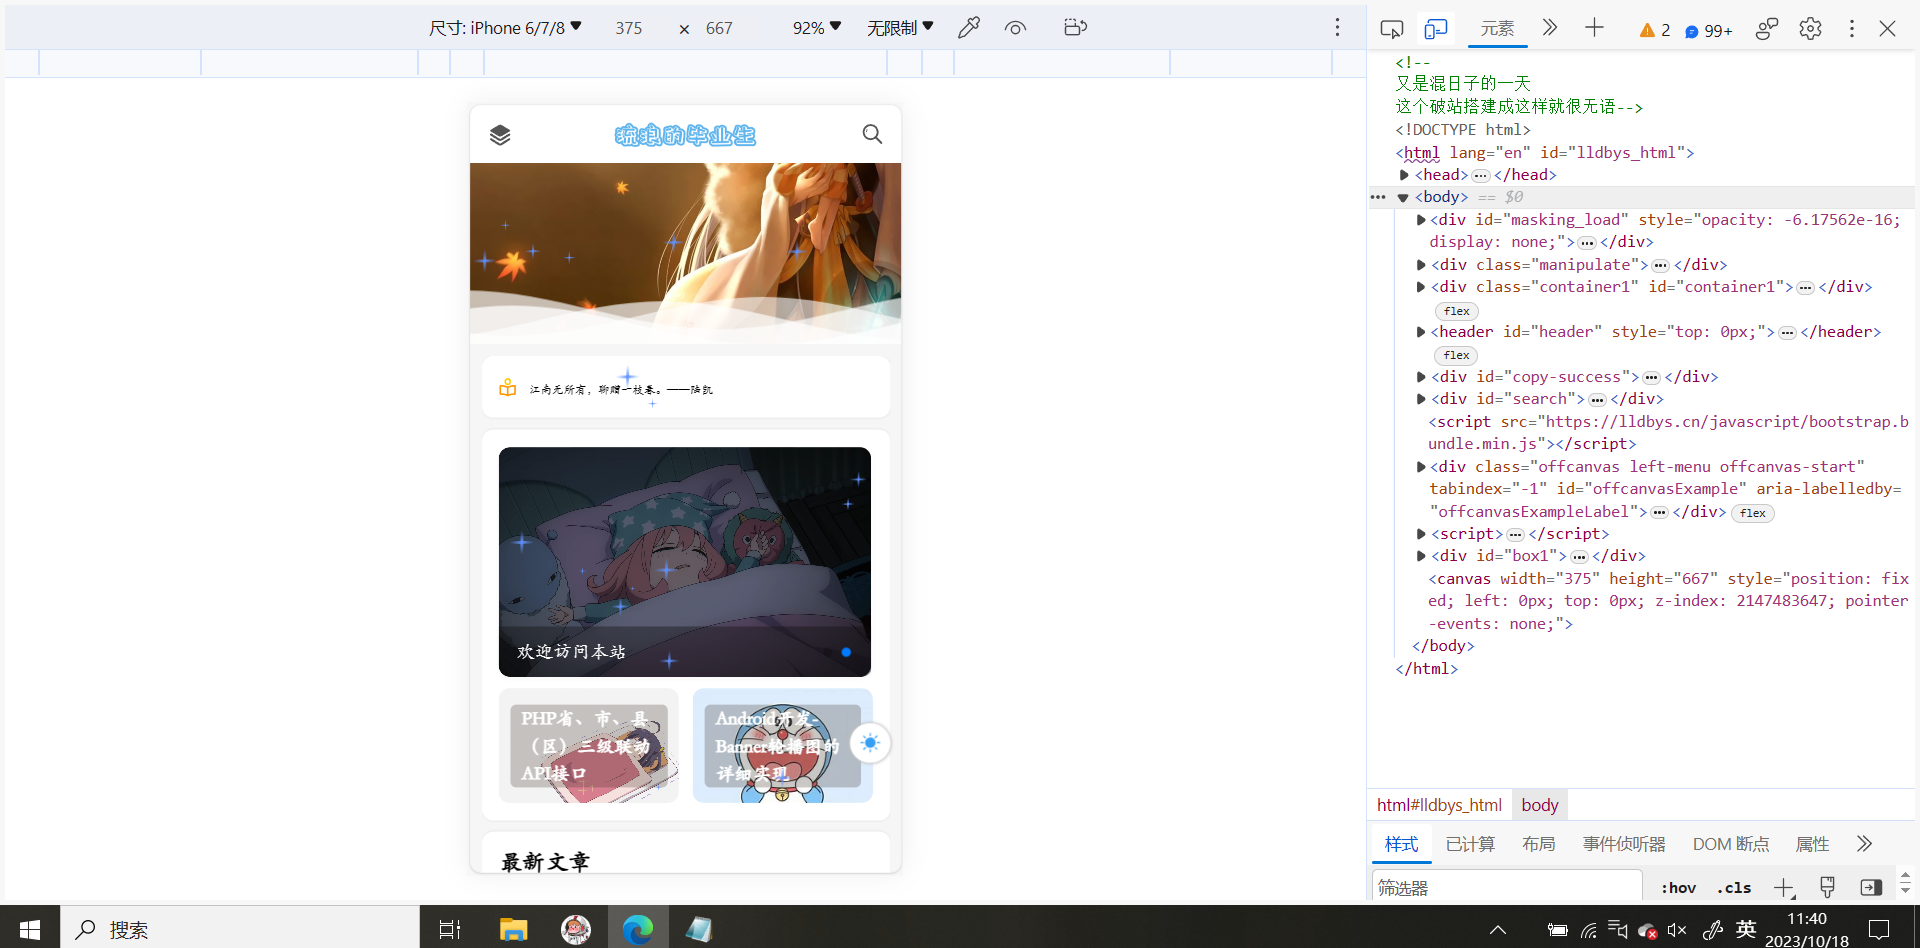Toggle the device emulation icon
The image size is (1920, 948).
1436,29
